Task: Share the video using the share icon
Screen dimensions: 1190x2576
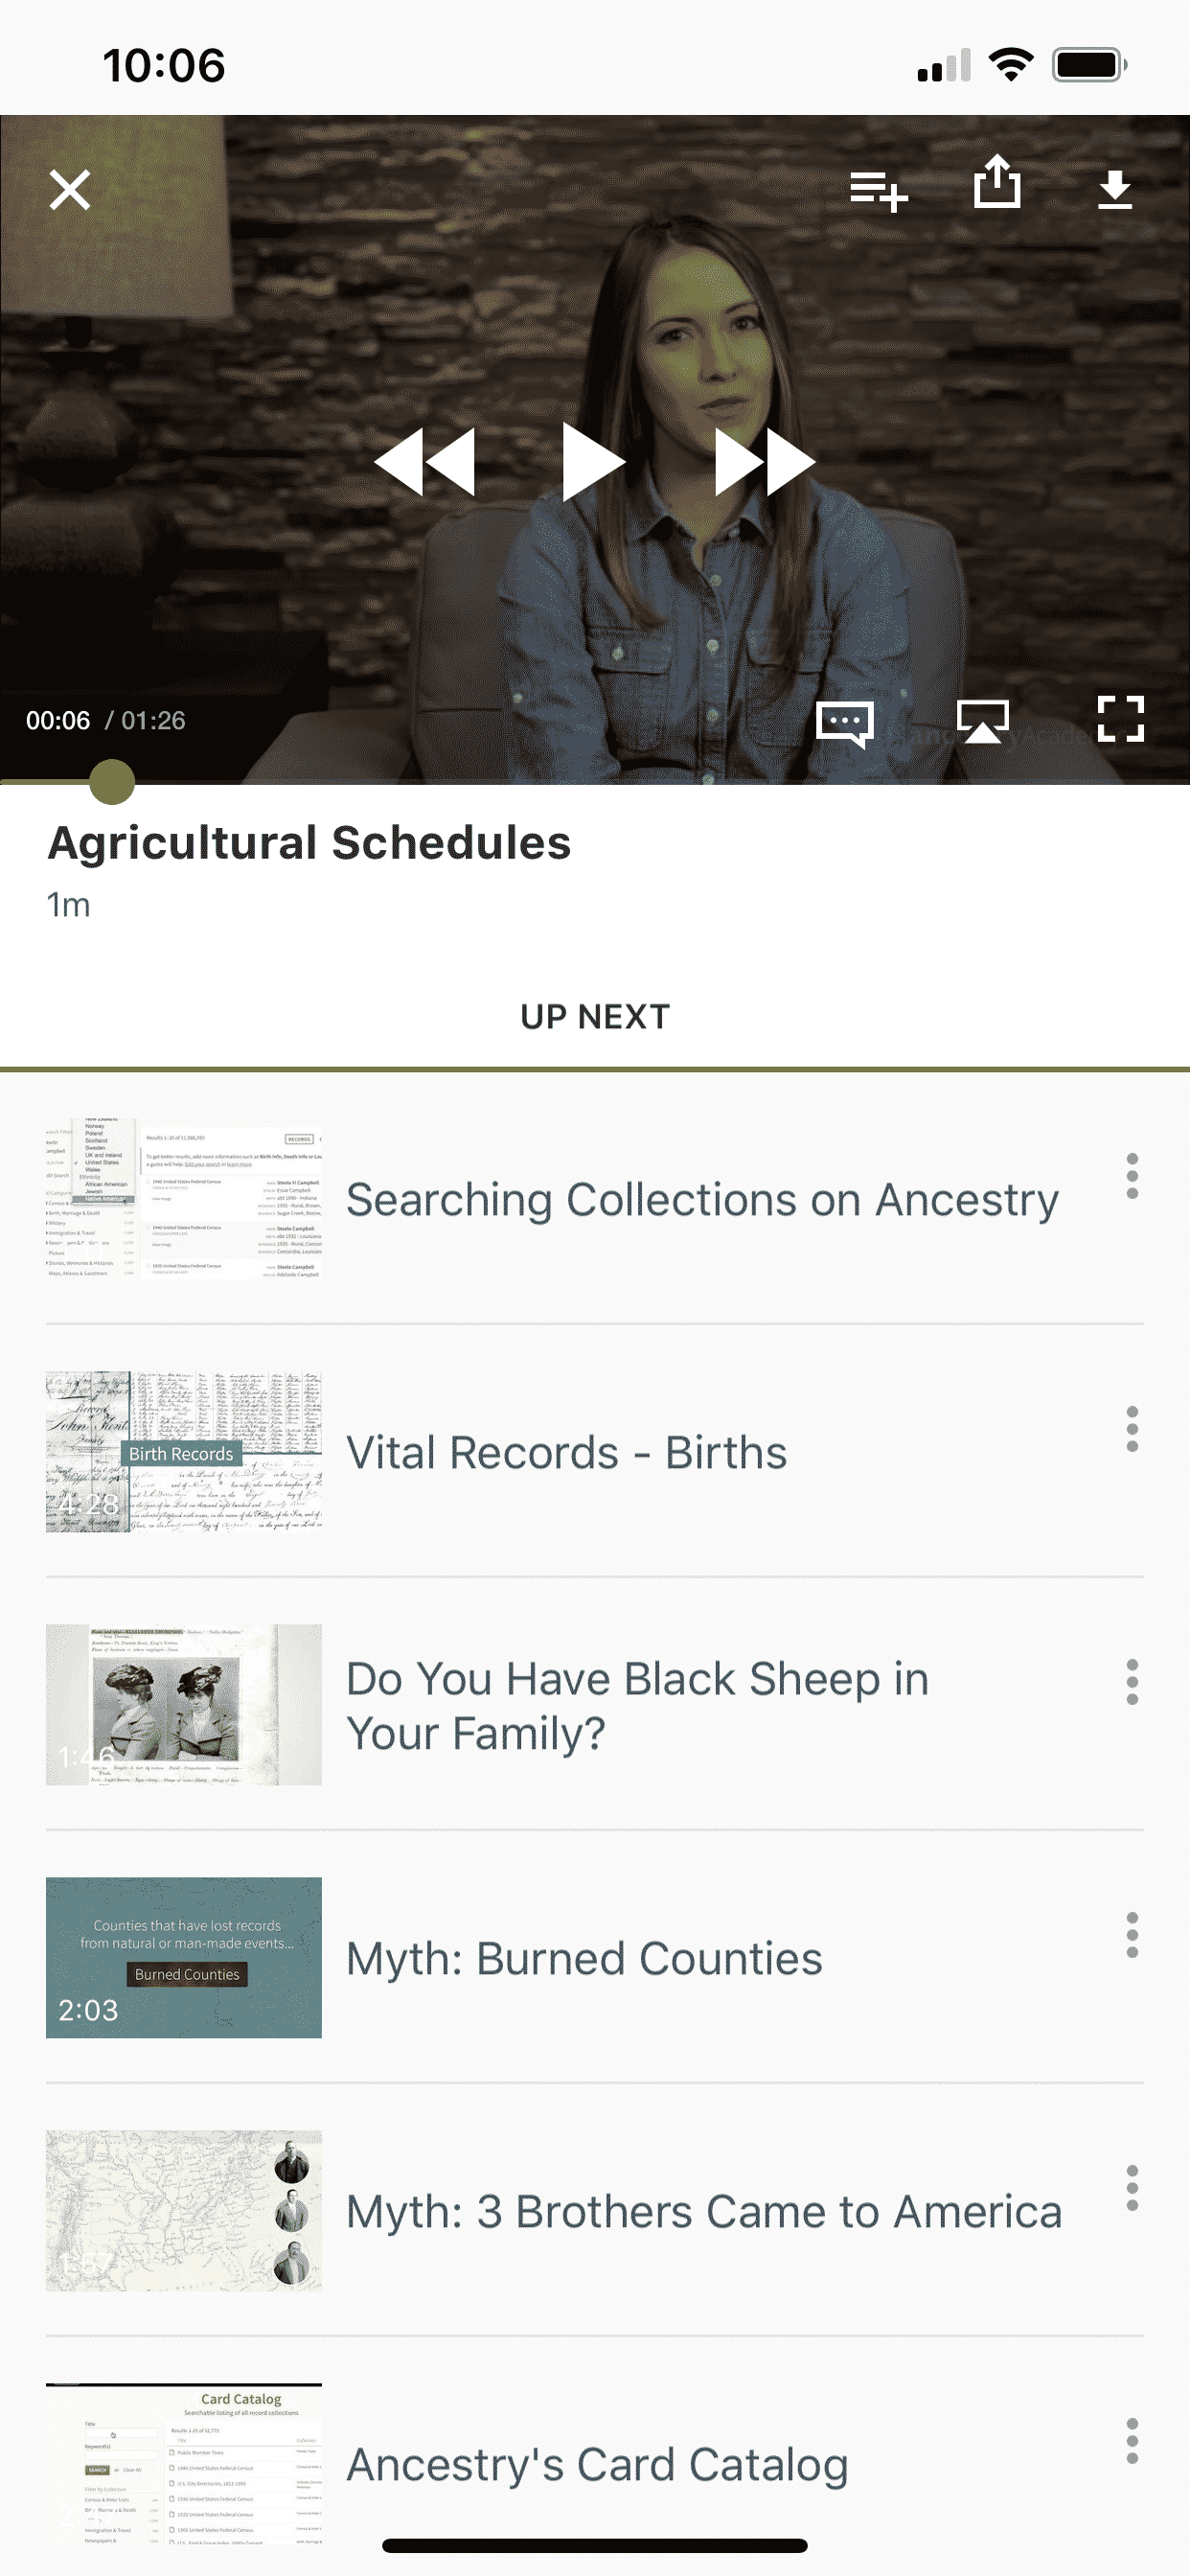Action: coord(996,183)
